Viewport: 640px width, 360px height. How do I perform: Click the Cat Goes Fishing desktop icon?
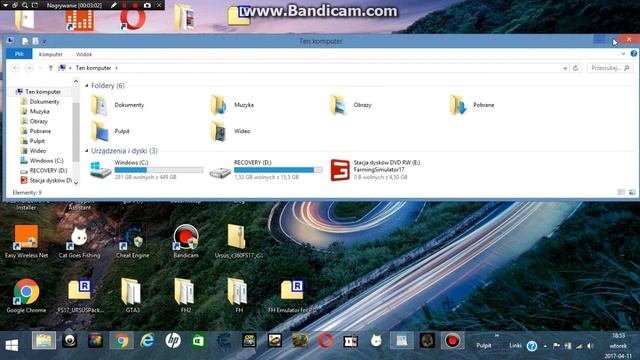(x=79, y=241)
